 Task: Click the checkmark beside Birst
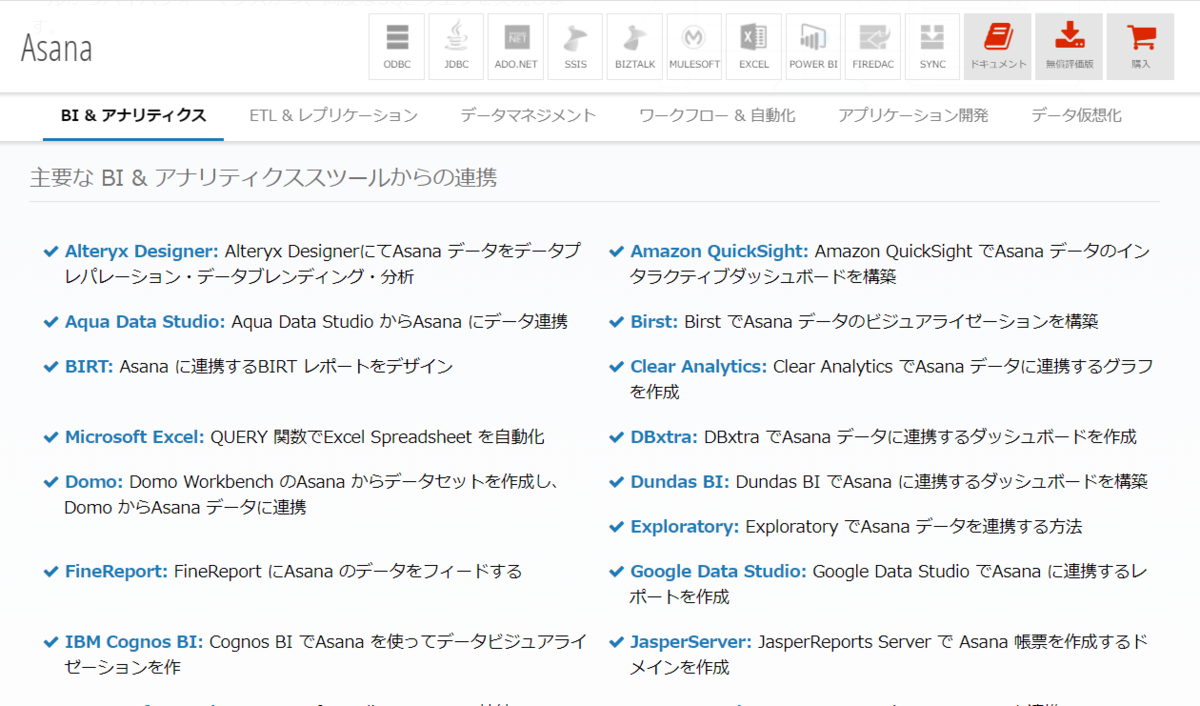click(616, 322)
